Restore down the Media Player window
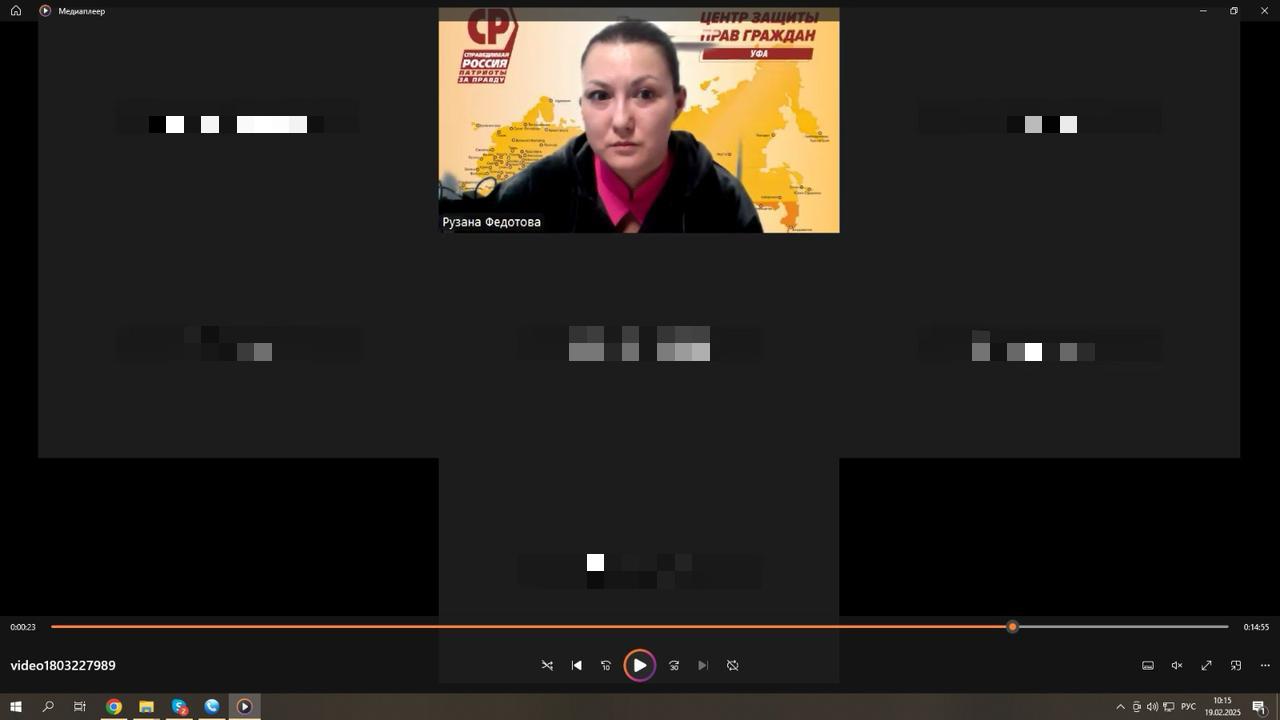The width and height of the screenshot is (1280, 720). point(1234,11)
